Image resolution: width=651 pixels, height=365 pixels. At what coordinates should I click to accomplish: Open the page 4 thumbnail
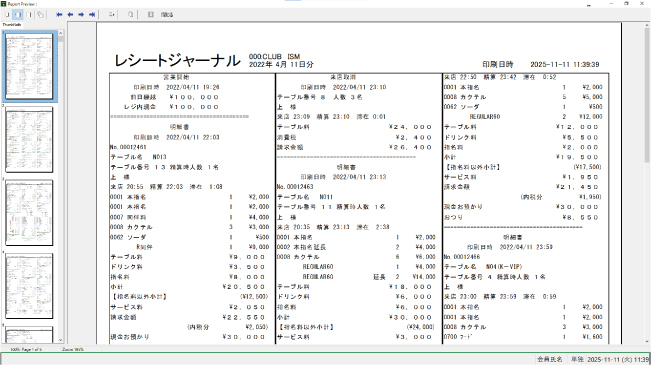(x=29, y=286)
